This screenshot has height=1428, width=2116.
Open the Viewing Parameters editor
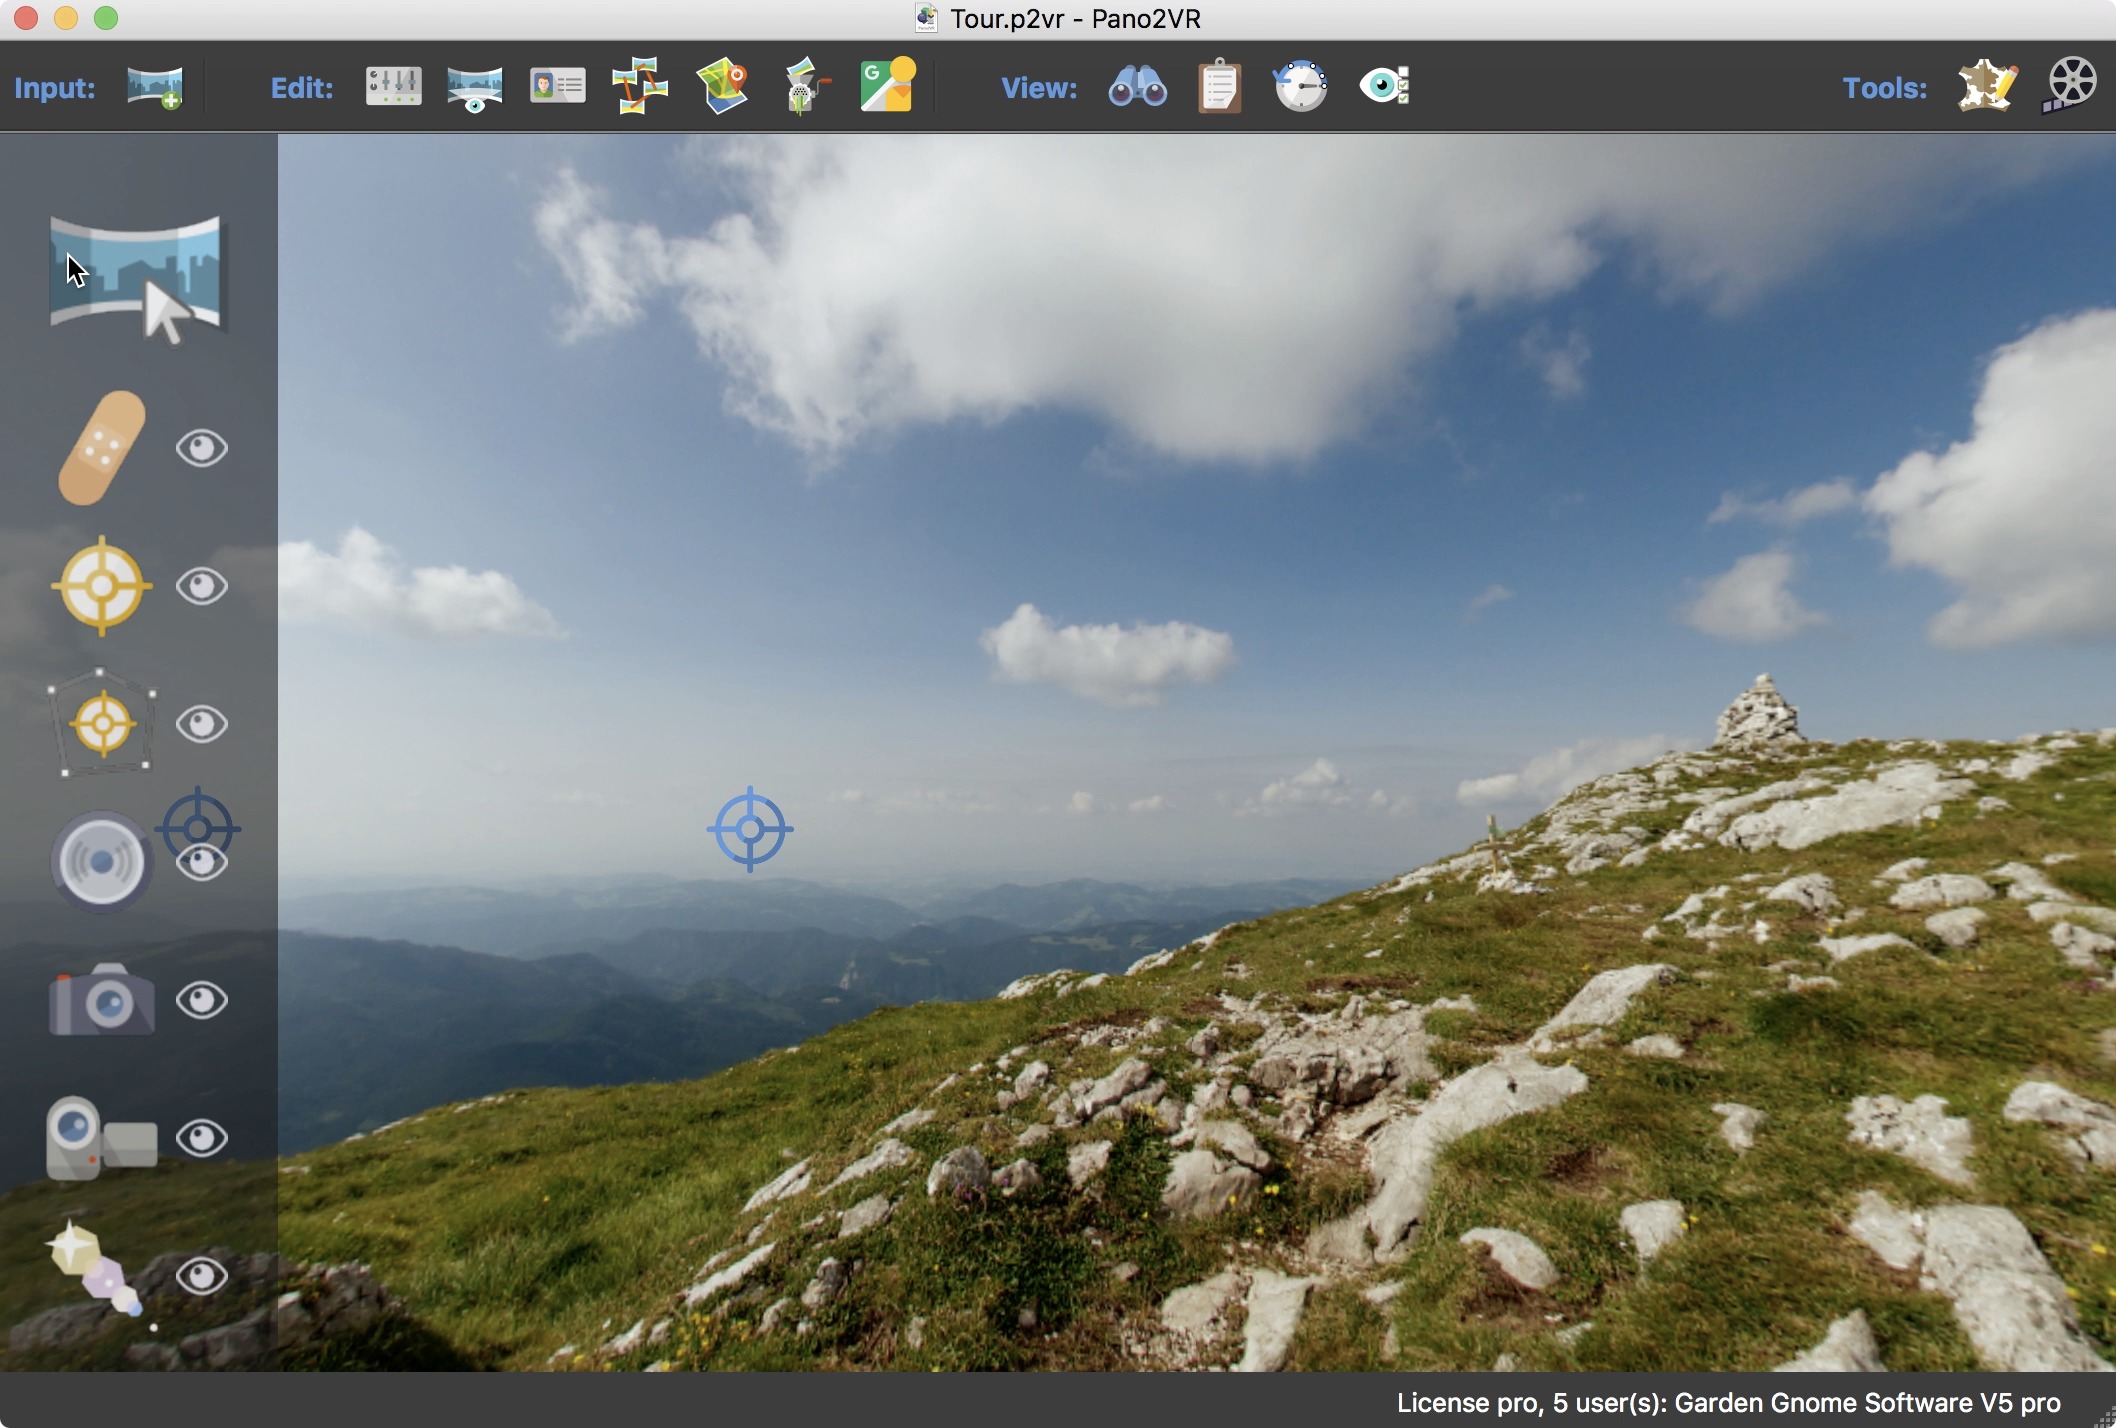tap(474, 86)
